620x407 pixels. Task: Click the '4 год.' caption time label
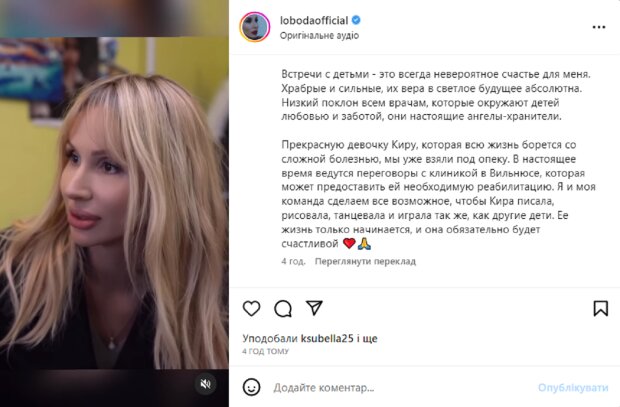click(293, 261)
